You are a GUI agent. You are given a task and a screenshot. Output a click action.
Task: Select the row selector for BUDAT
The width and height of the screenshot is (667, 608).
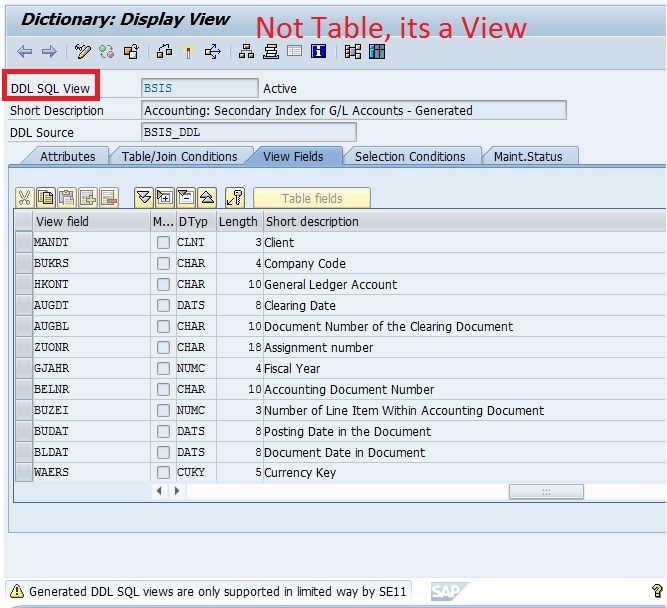pos(24,431)
